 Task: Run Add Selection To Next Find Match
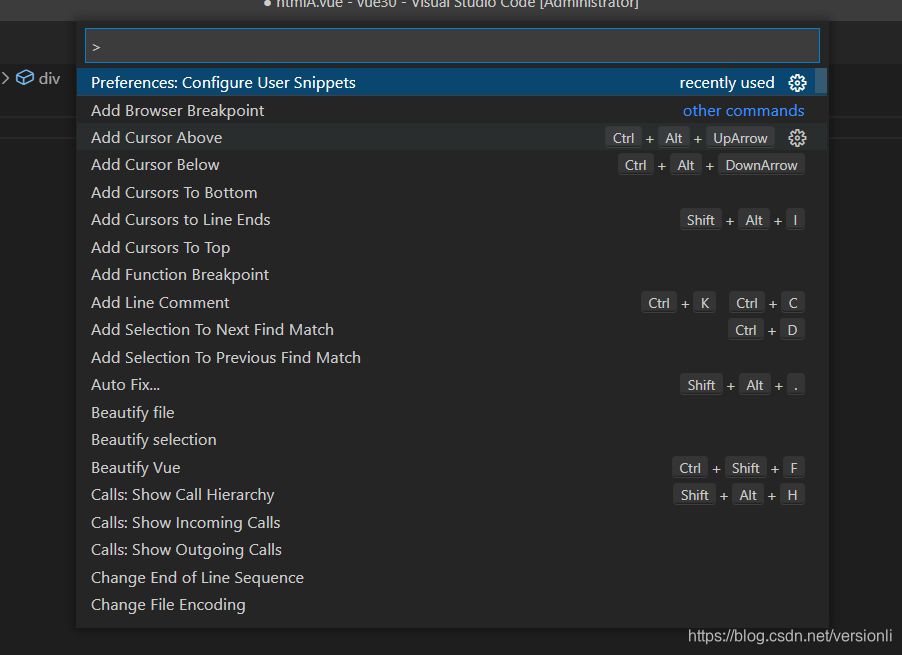[452, 330]
